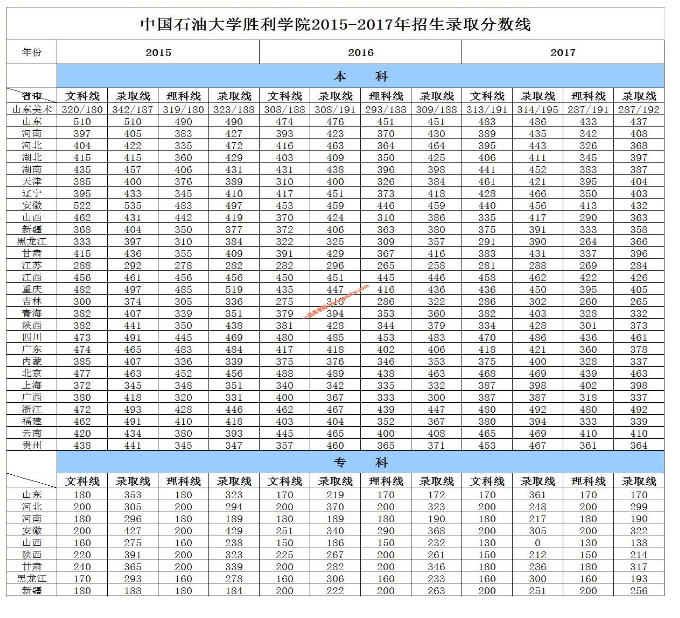Select the 福建 row label
680x618 pixels.
[x=31, y=421]
